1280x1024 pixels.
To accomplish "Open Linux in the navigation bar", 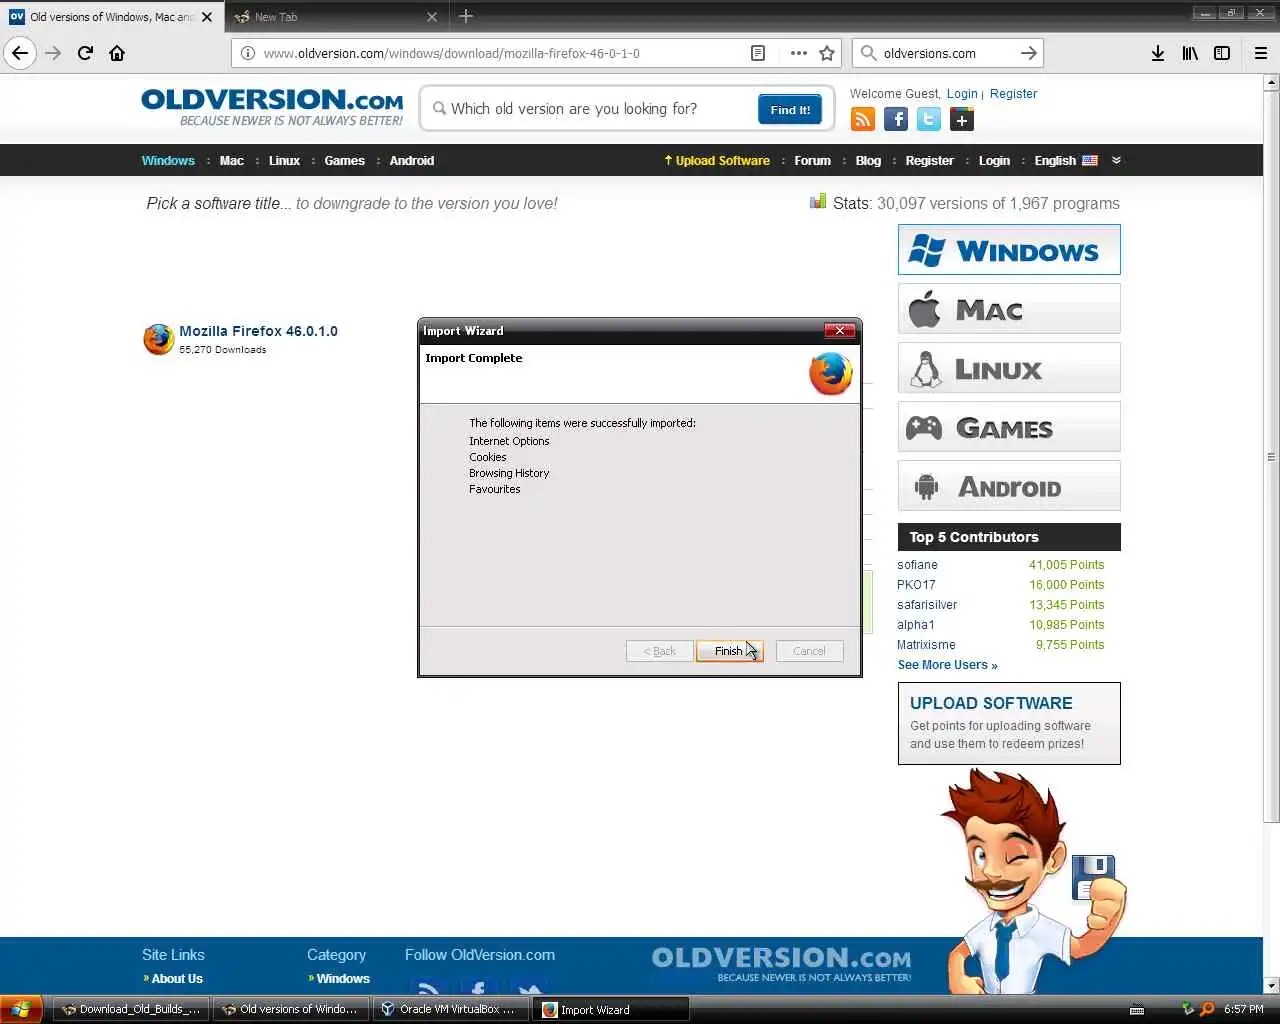I will (x=284, y=160).
